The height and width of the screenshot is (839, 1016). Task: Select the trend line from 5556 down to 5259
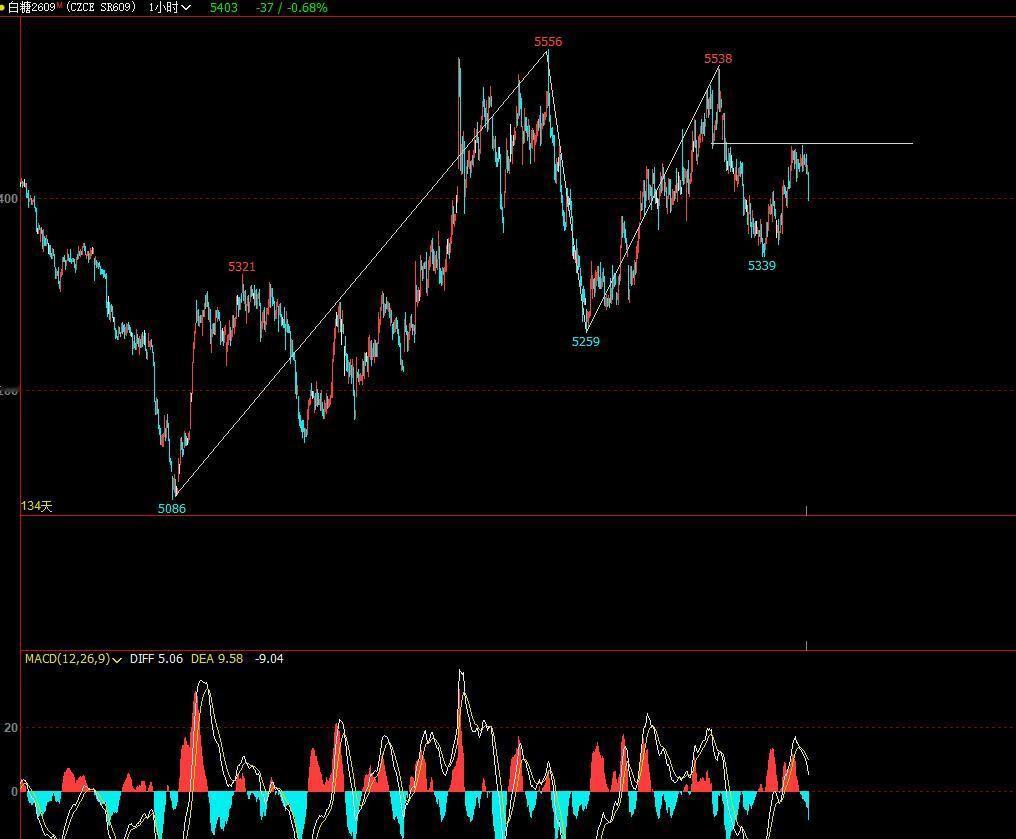[x=567, y=190]
